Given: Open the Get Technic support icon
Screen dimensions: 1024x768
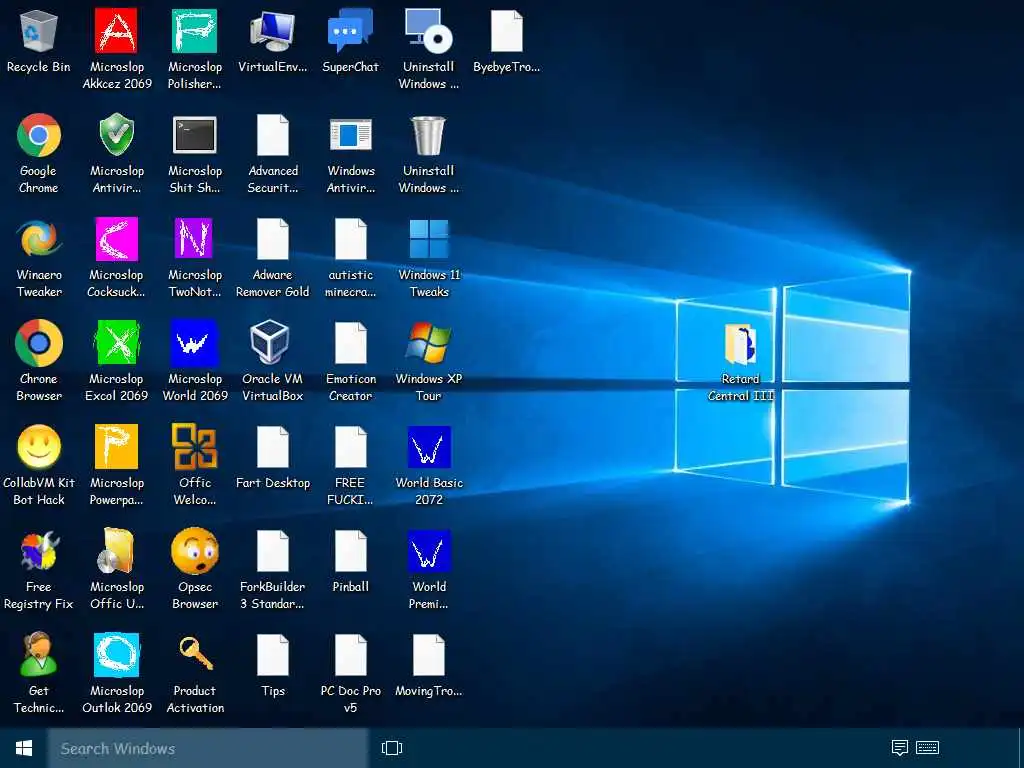Looking at the screenshot, I should tap(38, 654).
